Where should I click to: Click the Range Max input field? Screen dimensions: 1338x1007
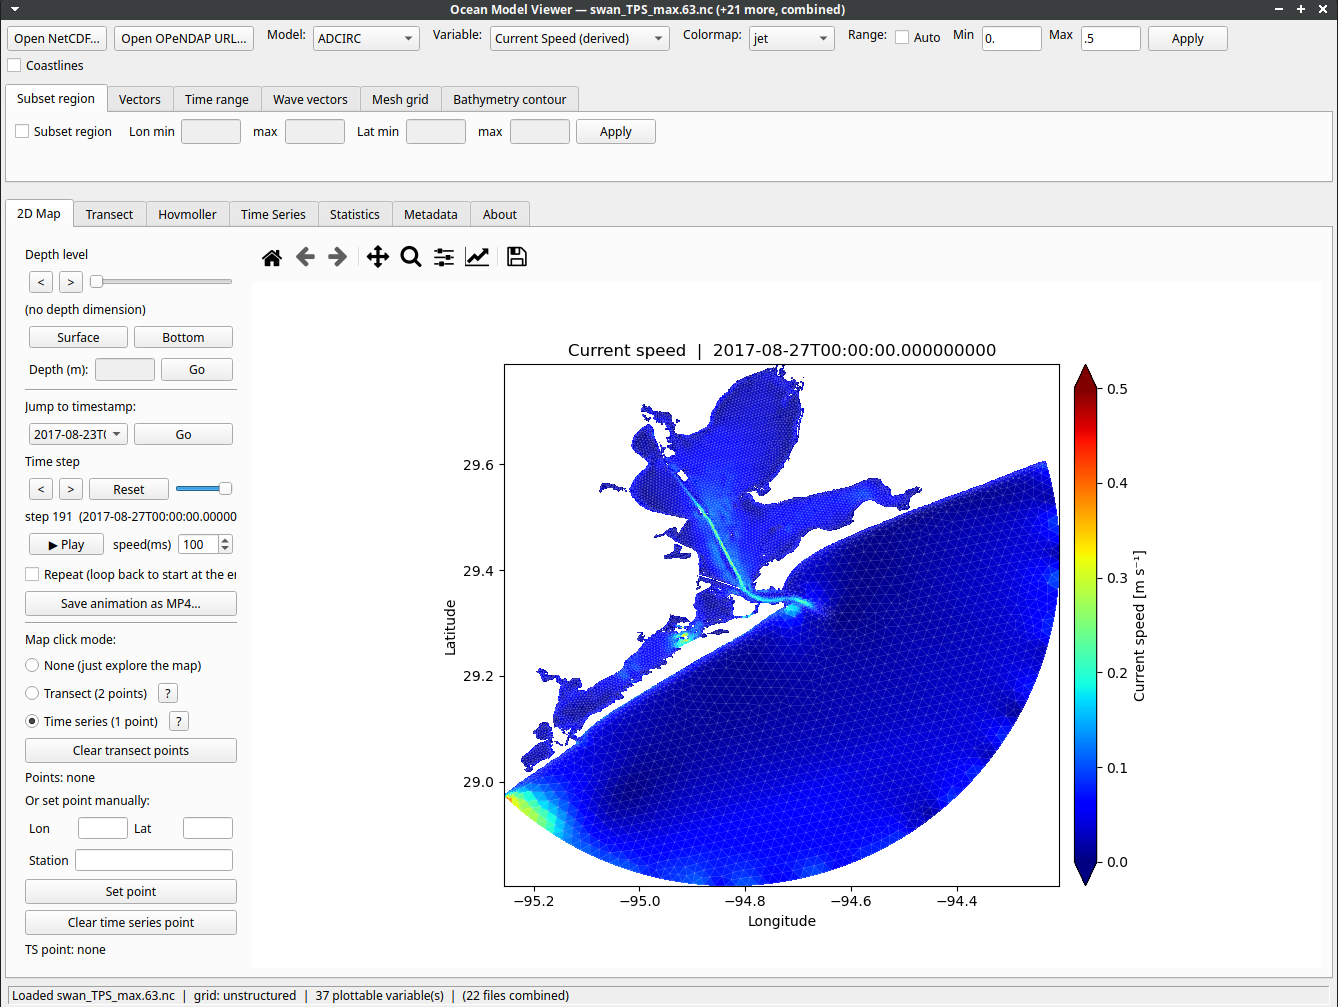1111,38
